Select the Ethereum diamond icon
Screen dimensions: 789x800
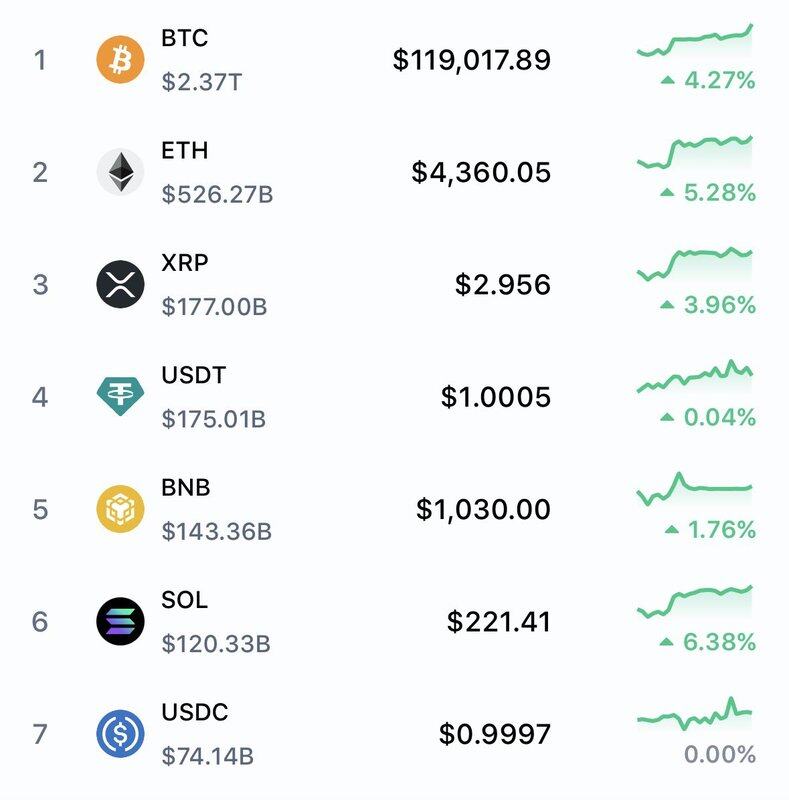(120, 172)
